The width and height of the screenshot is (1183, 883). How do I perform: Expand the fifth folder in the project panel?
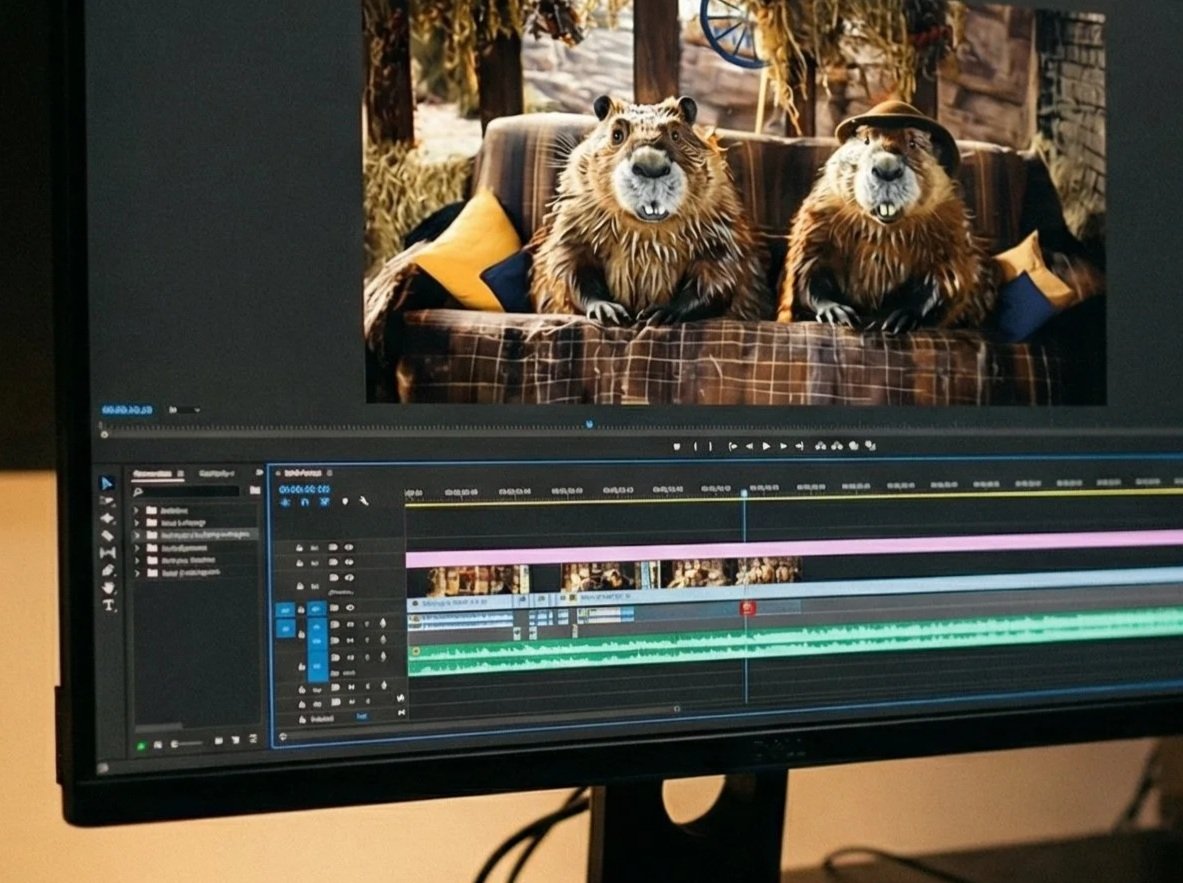(137, 560)
